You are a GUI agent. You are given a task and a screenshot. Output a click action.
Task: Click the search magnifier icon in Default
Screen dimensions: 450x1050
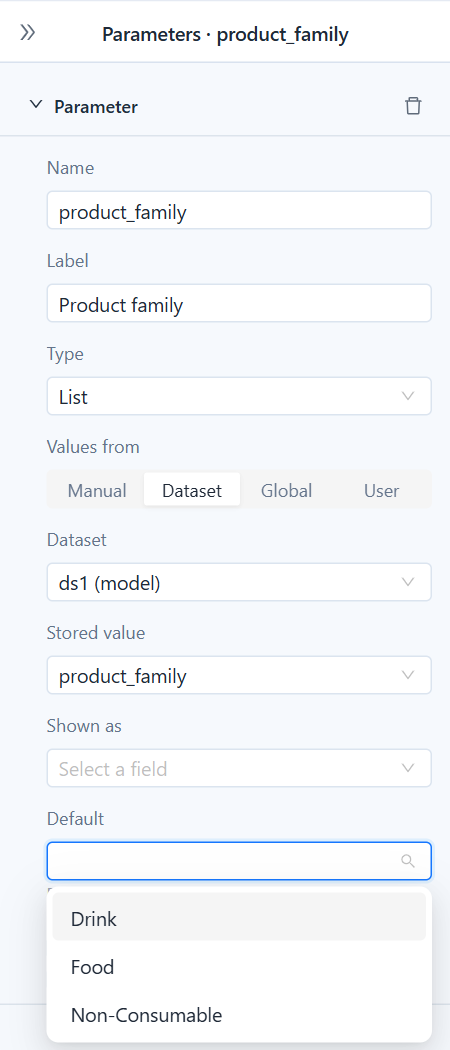click(407, 861)
